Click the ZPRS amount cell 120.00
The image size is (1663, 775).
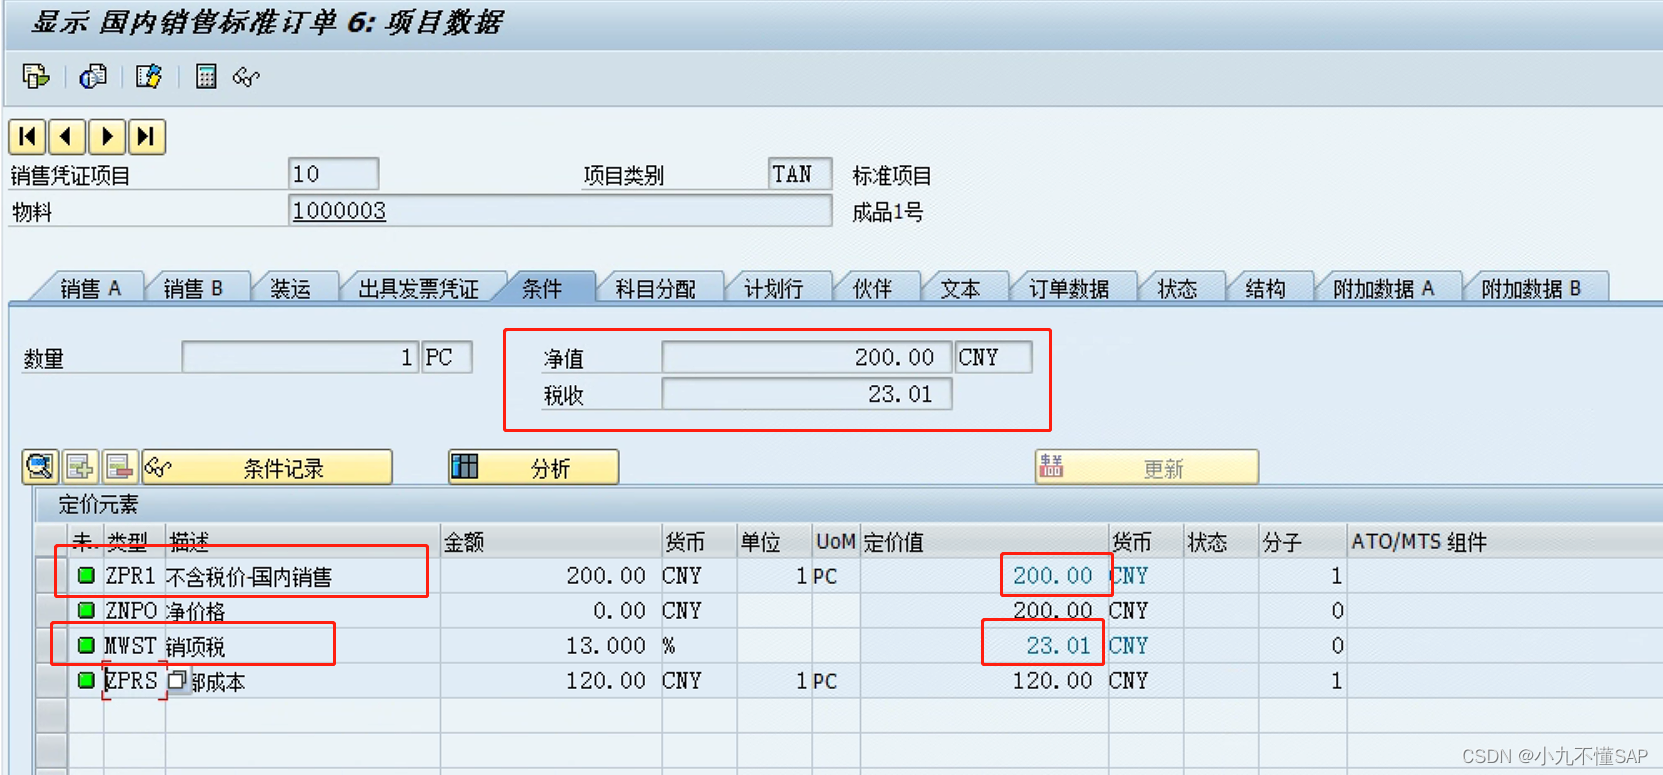tap(550, 680)
